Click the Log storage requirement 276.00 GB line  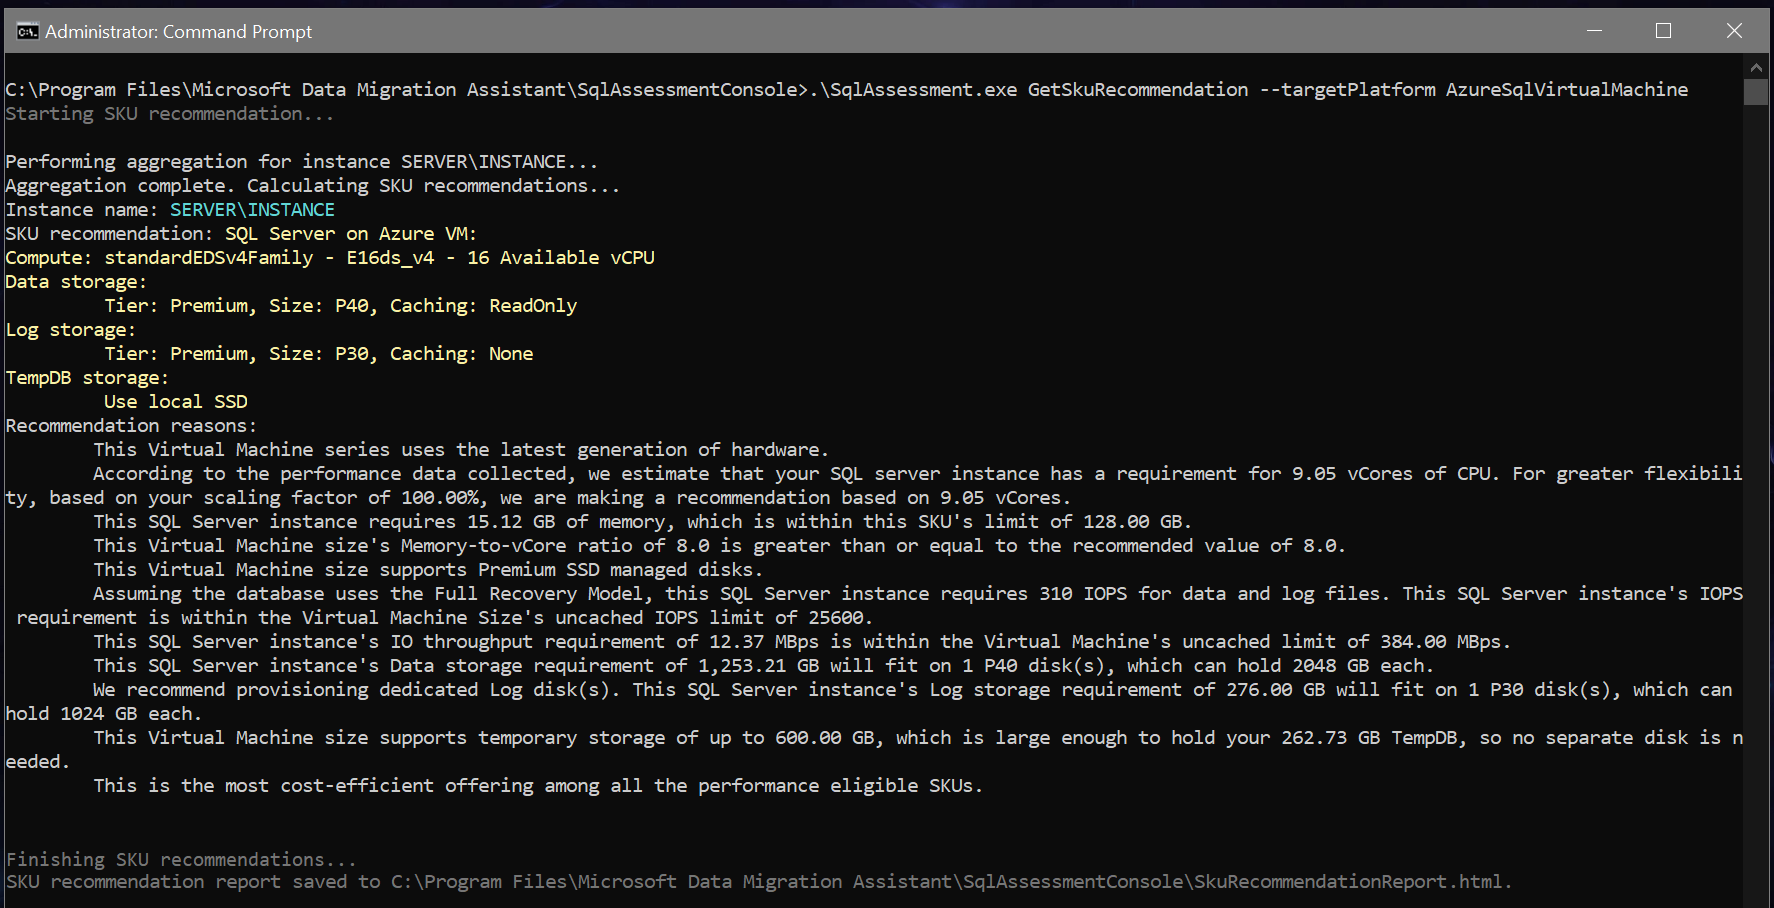[913, 690]
